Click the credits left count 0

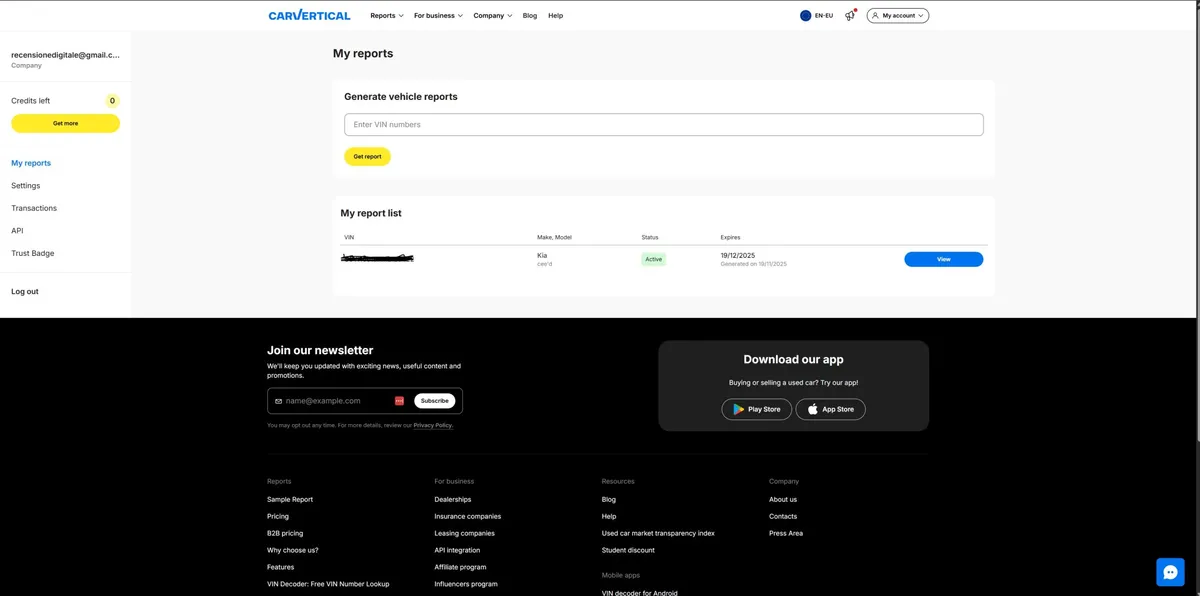(112, 101)
